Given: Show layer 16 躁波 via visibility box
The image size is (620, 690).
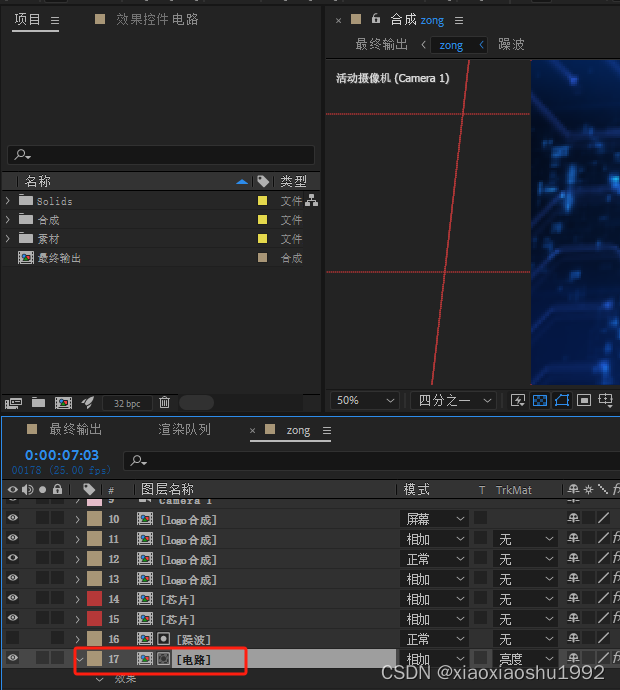Looking at the screenshot, I should [x=13, y=638].
